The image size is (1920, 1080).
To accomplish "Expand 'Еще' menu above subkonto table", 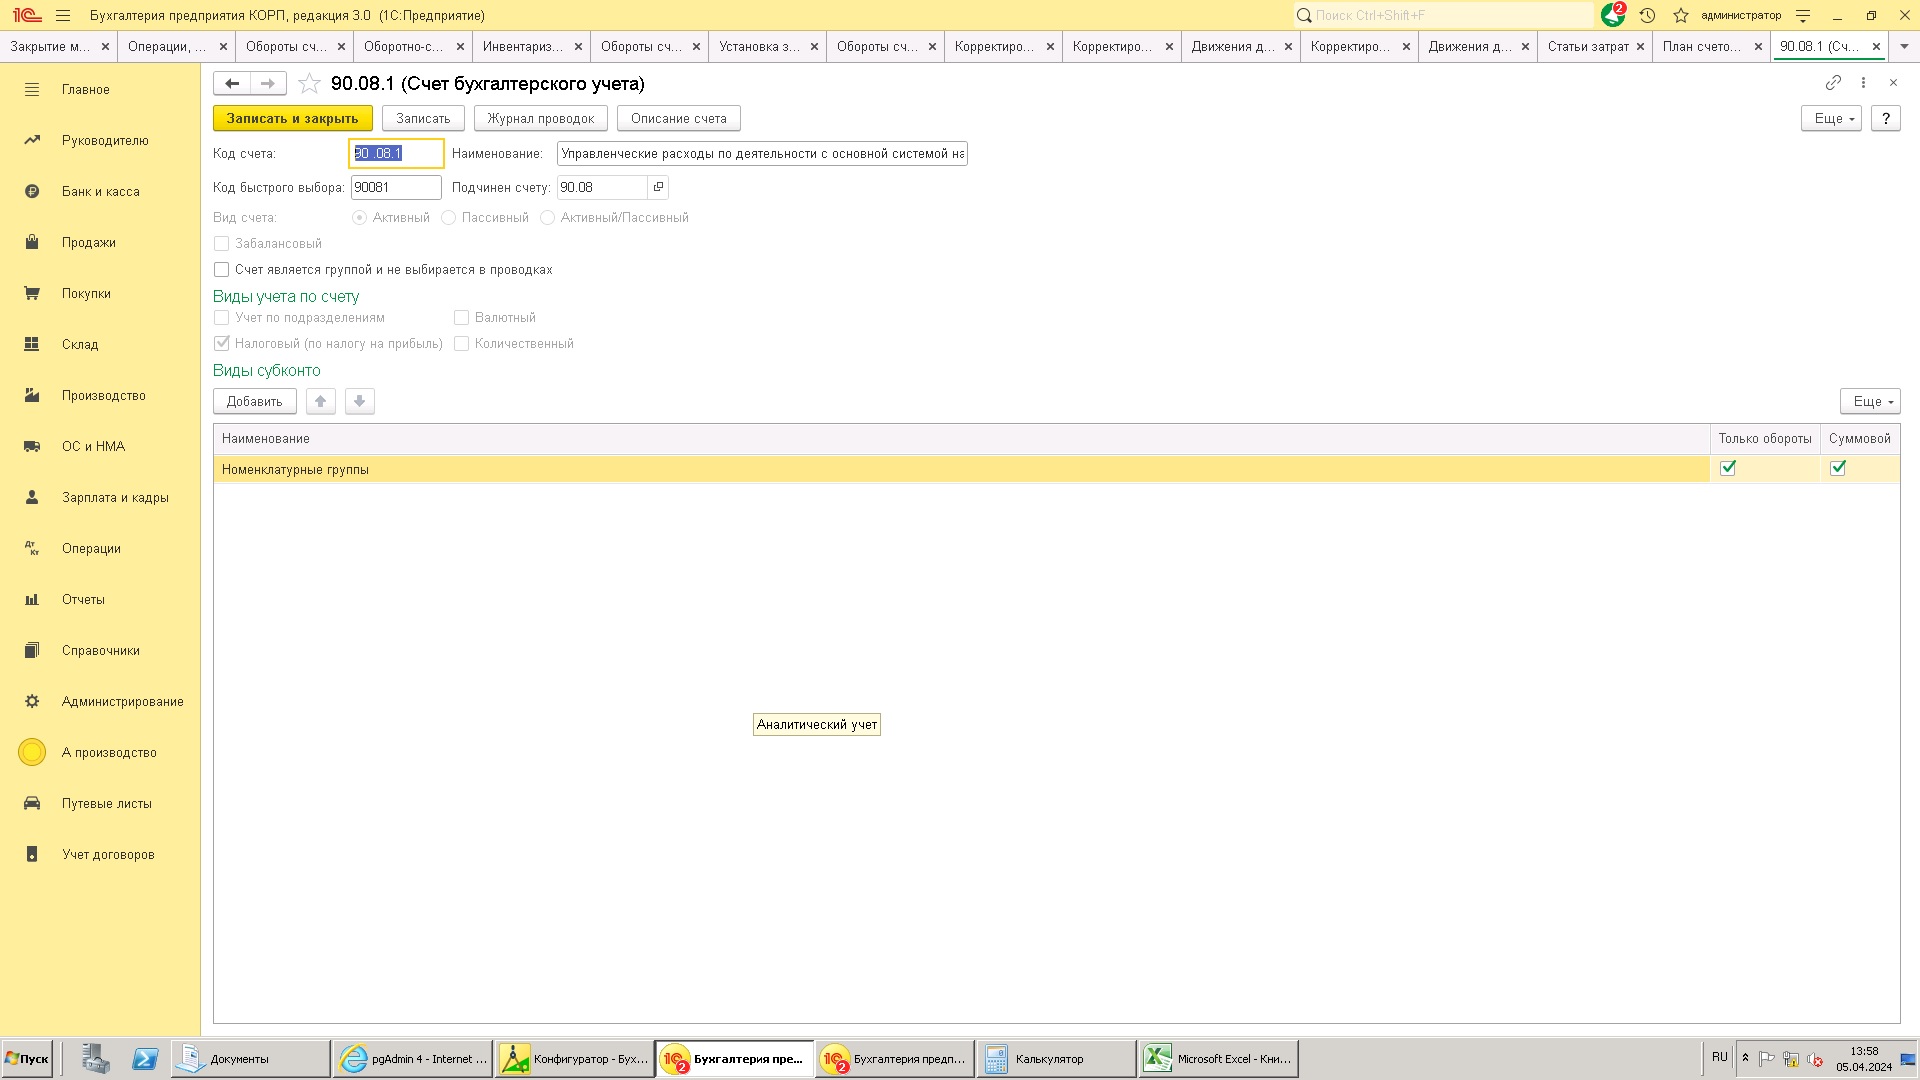I will (x=1869, y=401).
